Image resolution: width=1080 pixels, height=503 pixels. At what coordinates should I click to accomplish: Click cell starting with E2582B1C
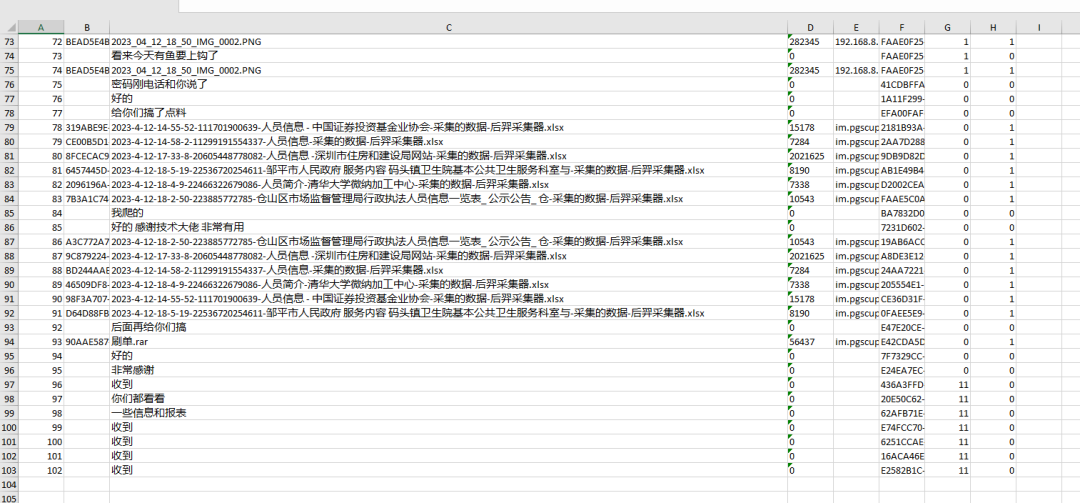click(x=902, y=470)
